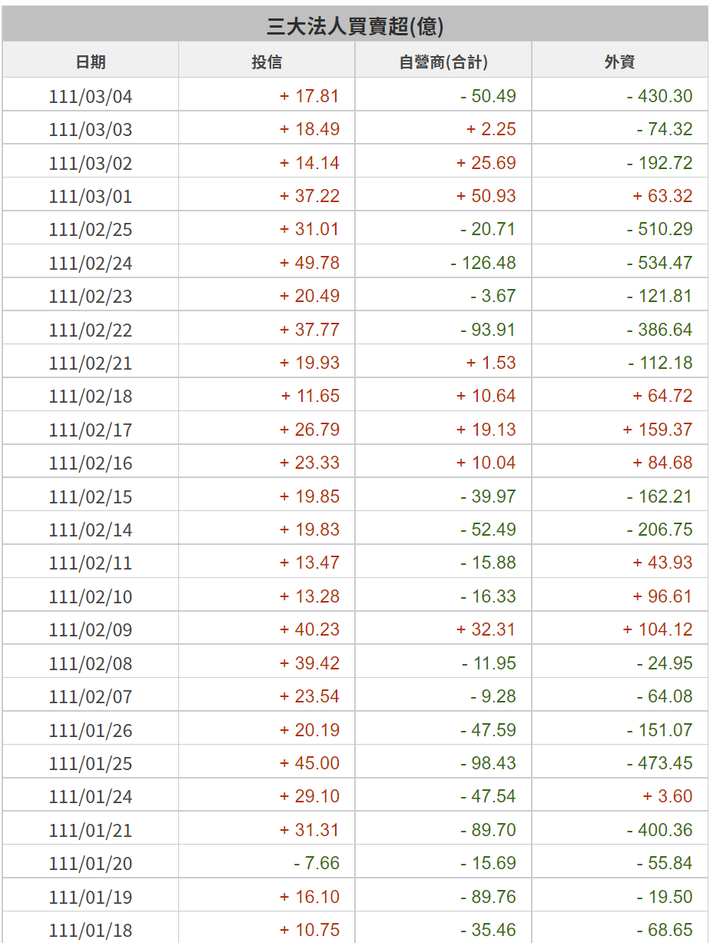The image size is (720, 943).
Task: Click the 日期 column header
Action: pos(90,62)
